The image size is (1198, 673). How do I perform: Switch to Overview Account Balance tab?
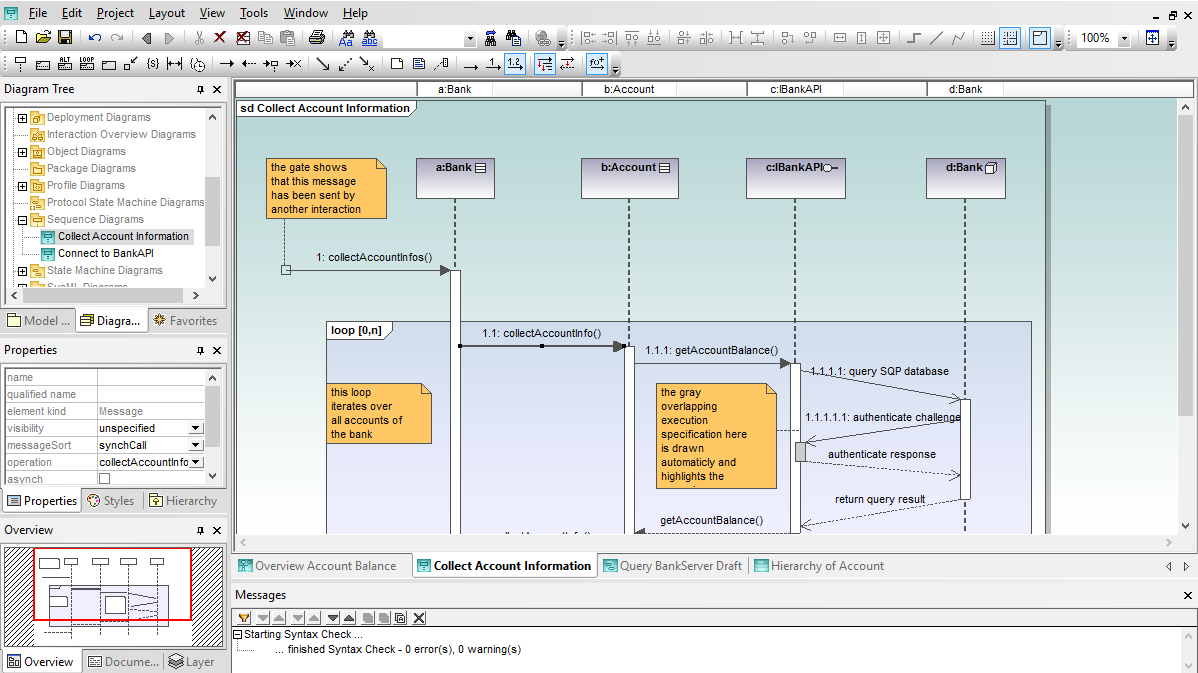(x=317, y=566)
